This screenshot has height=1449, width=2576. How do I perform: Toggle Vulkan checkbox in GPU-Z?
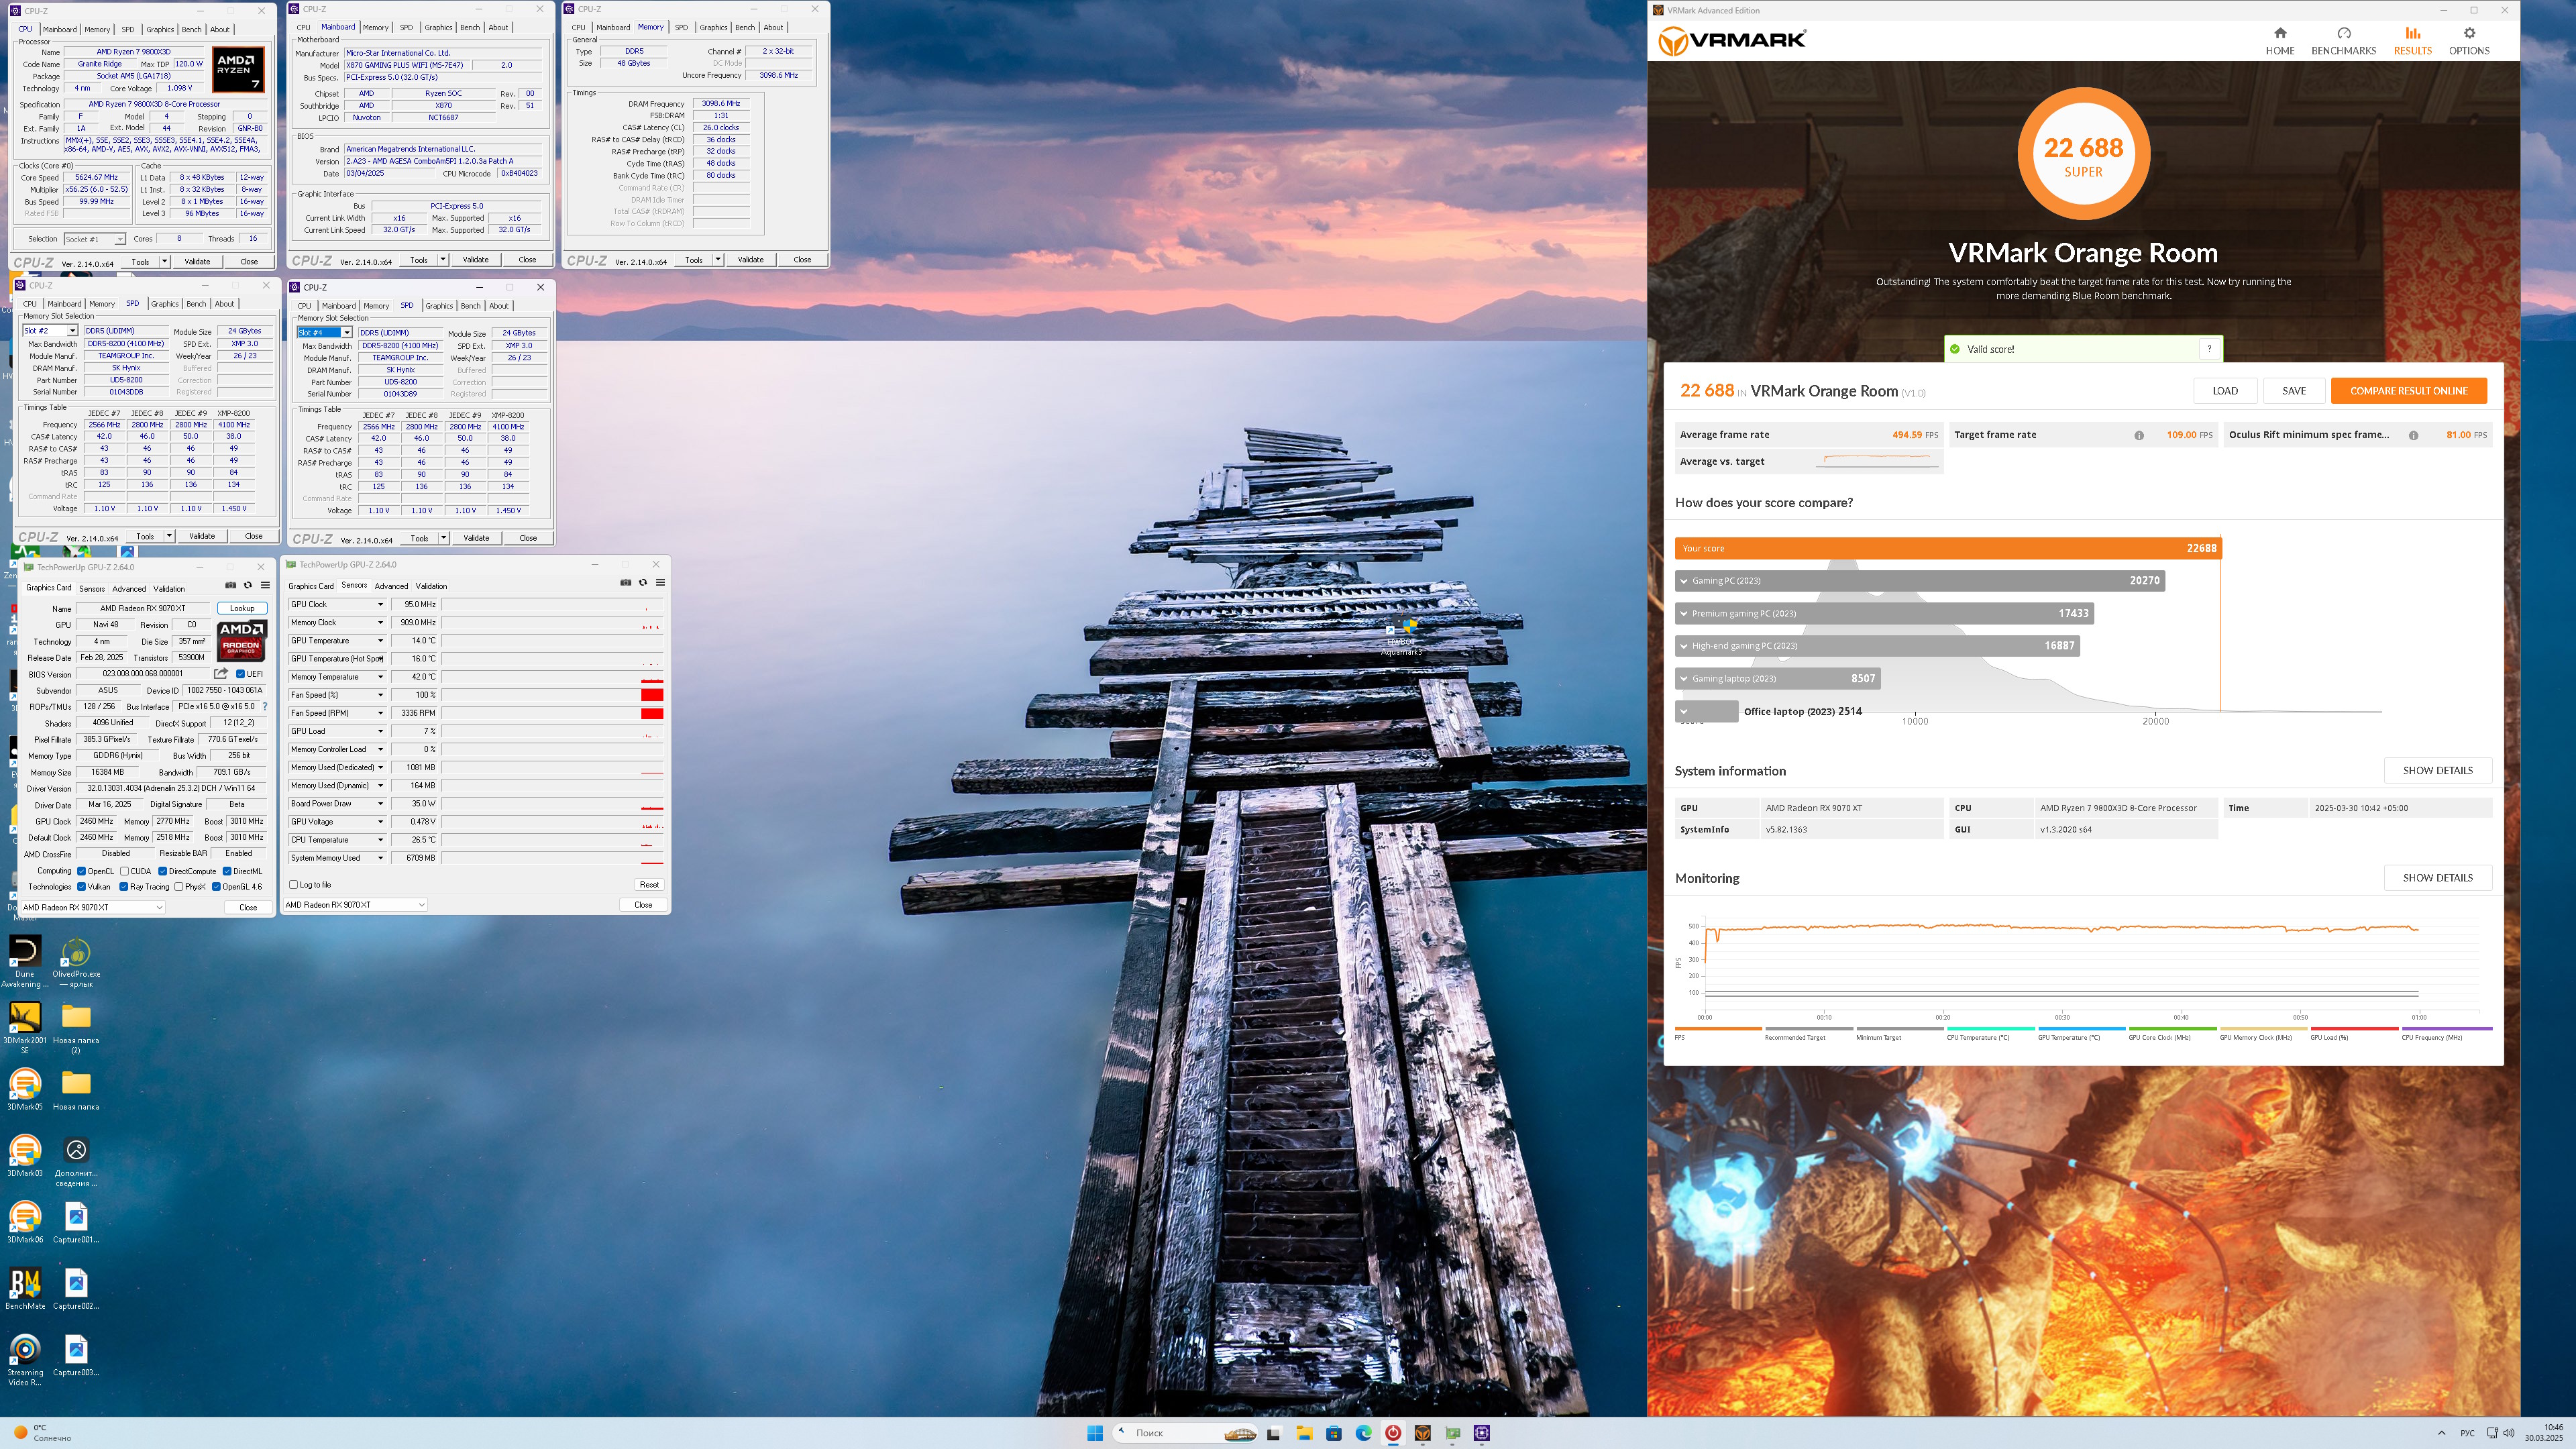(x=82, y=887)
